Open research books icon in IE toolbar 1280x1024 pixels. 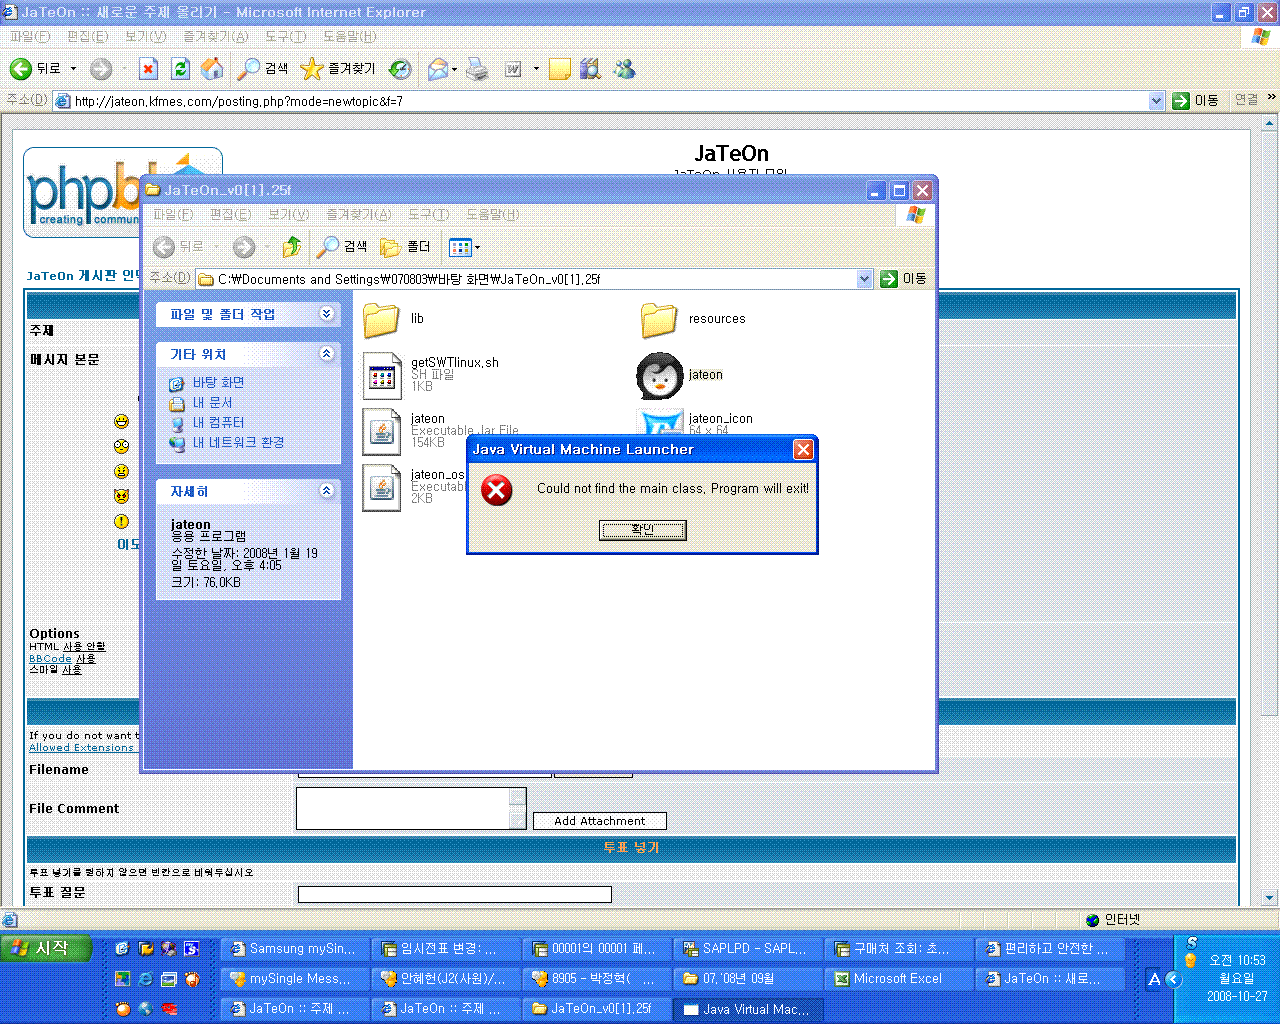(x=591, y=69)
